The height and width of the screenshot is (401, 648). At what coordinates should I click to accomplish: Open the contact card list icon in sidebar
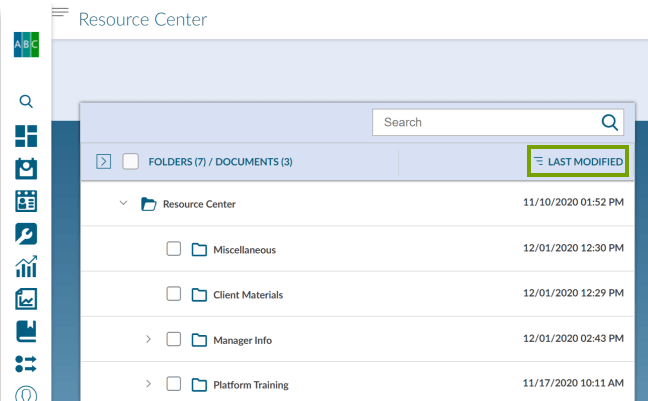26,201
